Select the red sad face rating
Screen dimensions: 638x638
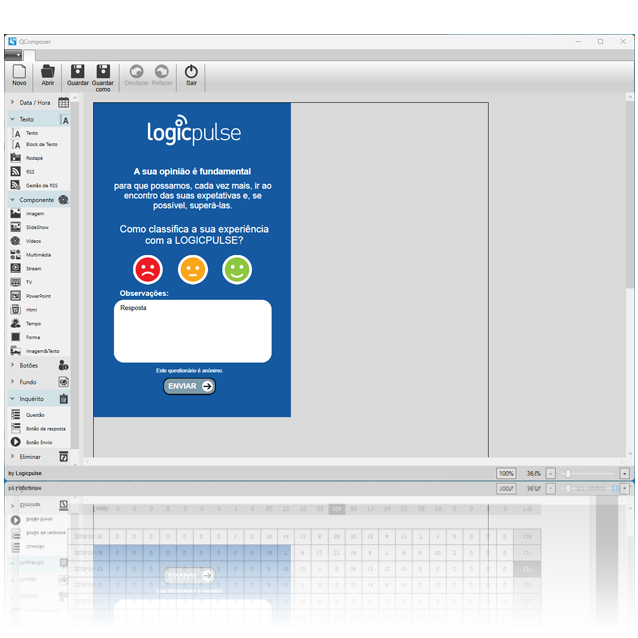tap(148, 269)
